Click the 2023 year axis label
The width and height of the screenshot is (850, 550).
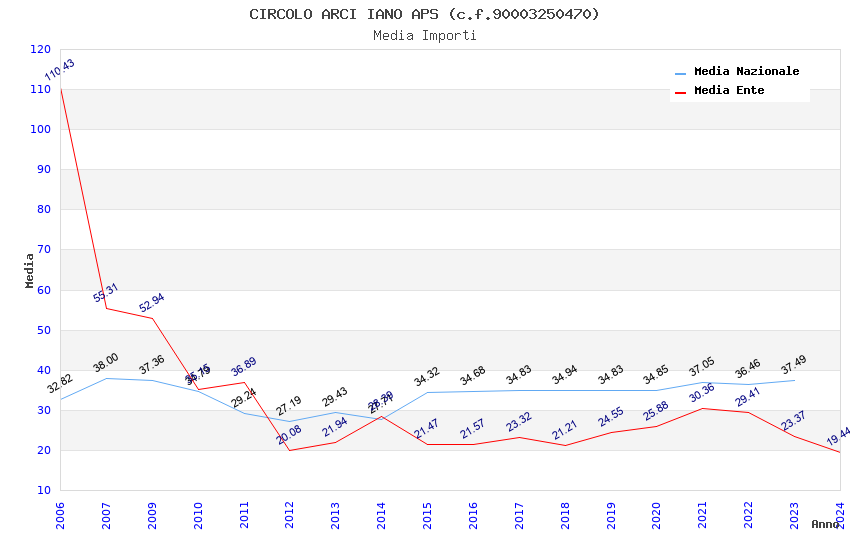[794, 515]
